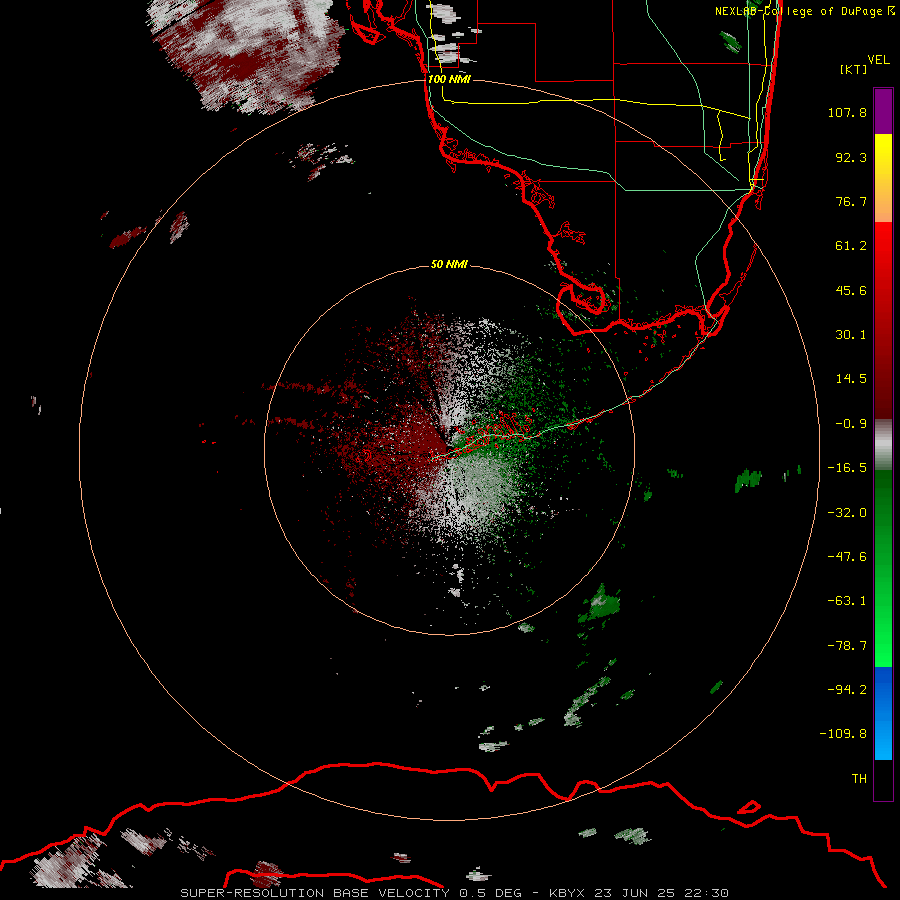Click the 107.8 velocity scale value
The width and height of the screenshot is (900, 900).
click(847, 112)
